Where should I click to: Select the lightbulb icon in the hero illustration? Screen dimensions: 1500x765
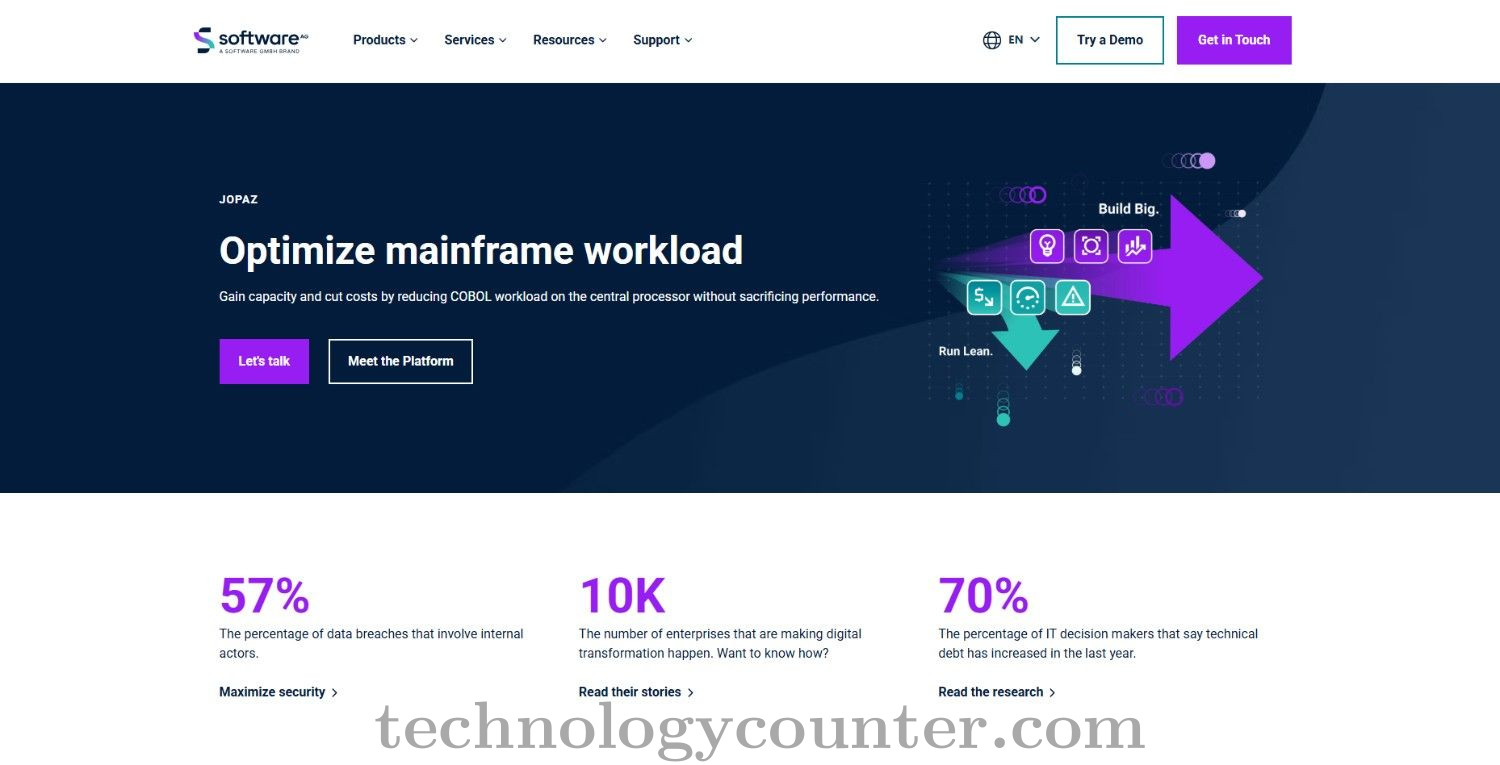pyautogui.click(x=1046, y=246)
